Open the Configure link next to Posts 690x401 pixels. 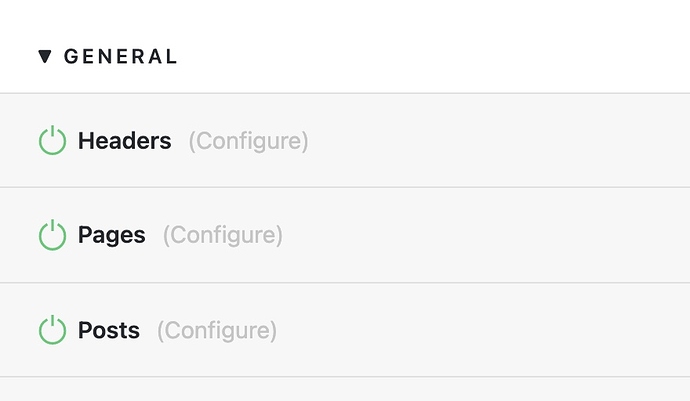(217, 331)
